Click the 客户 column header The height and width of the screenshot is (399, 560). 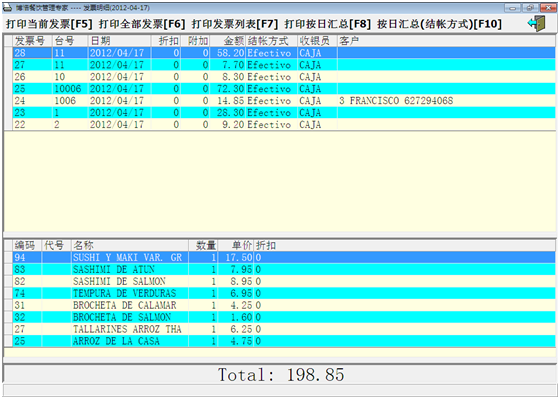coord(446,41)
